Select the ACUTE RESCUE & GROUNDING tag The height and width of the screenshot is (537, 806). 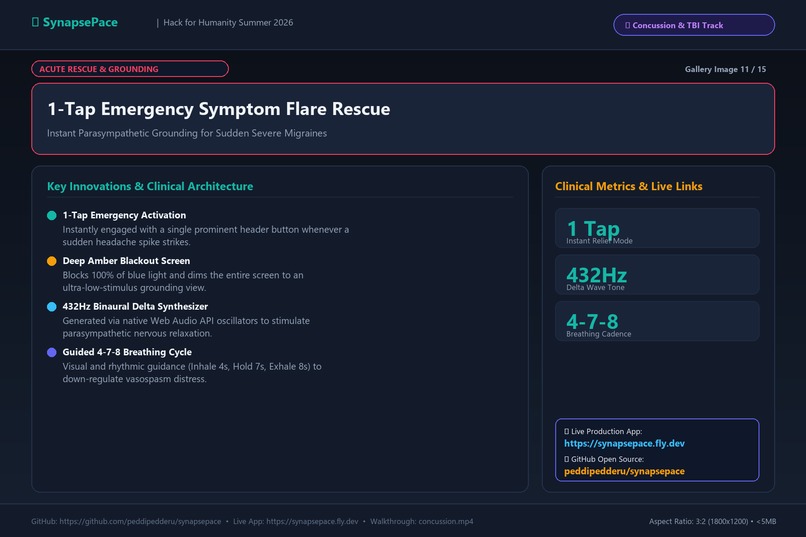point(130,69)
